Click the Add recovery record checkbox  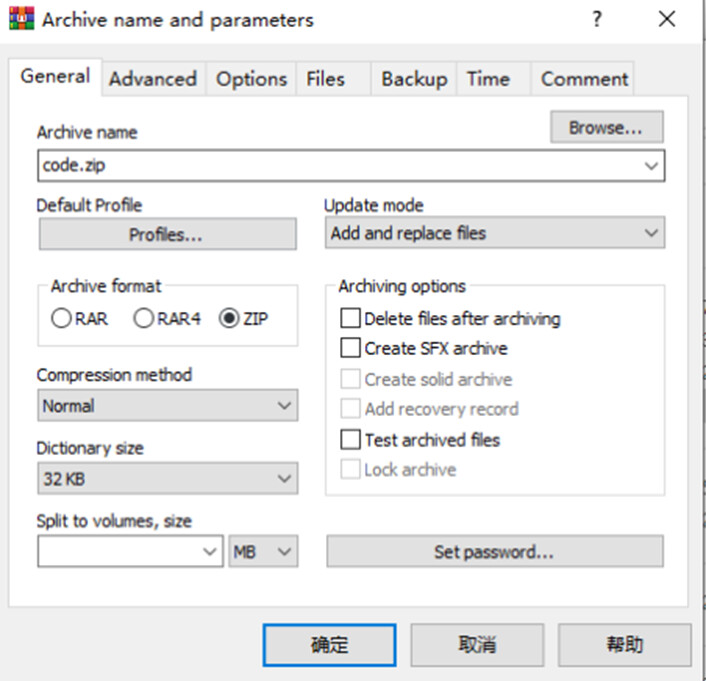pos(351,409)
